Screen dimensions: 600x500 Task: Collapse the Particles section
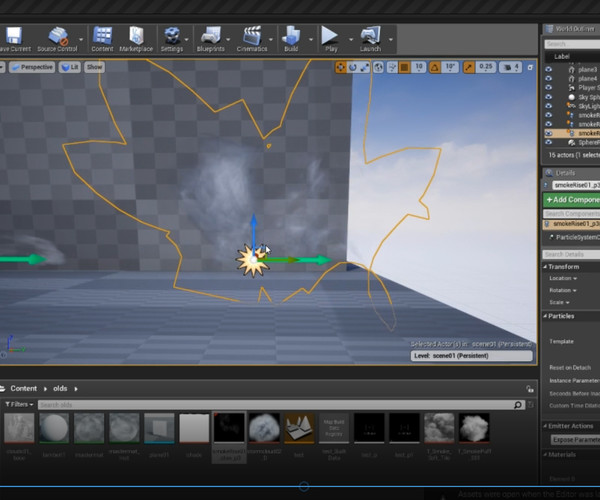pos(545,316)
